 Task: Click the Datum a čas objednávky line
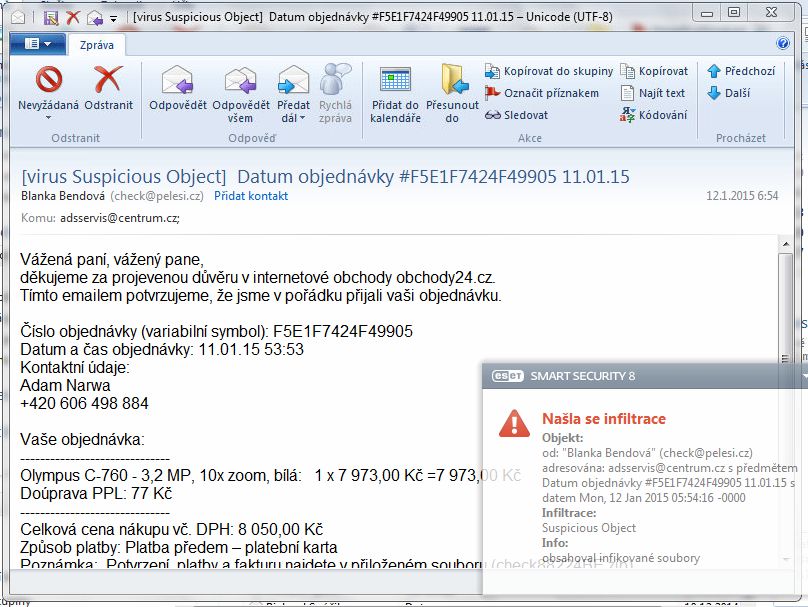(162, 349)
